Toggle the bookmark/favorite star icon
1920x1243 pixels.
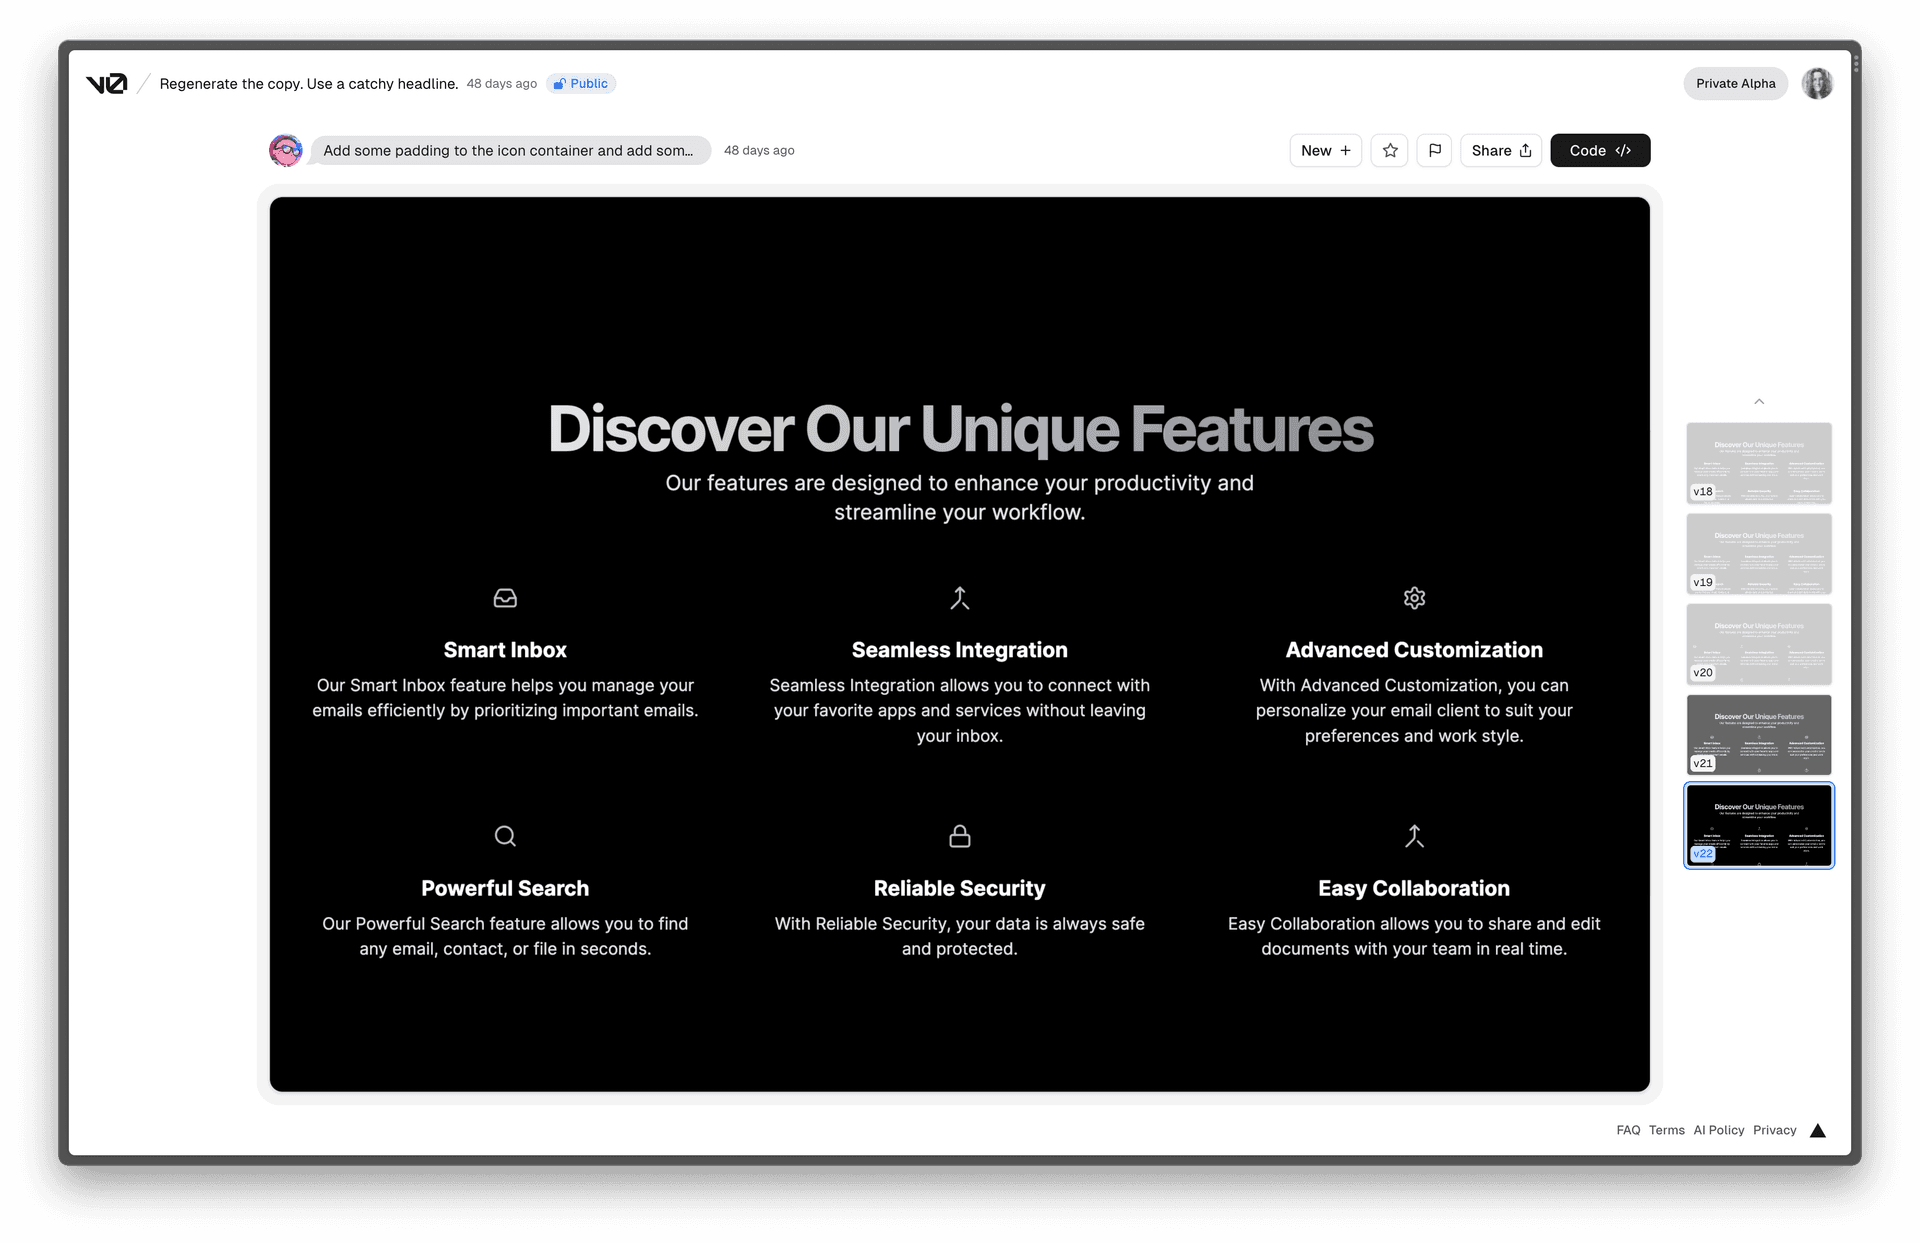click(x=1390, y=150)
